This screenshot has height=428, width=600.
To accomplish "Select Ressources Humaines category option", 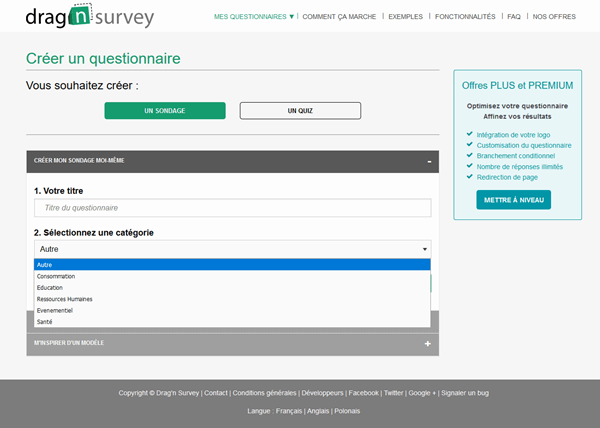I will pyautogui.click(x=232, y=299).
